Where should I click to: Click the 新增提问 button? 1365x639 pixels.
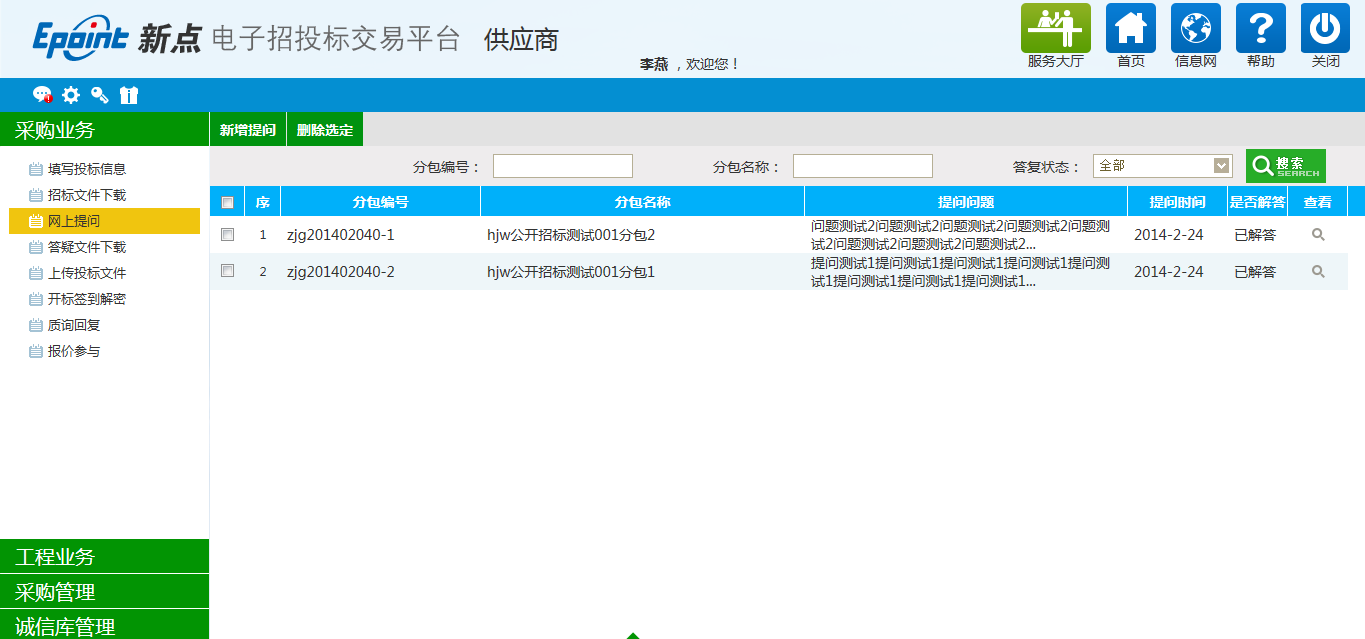point(247,129)
